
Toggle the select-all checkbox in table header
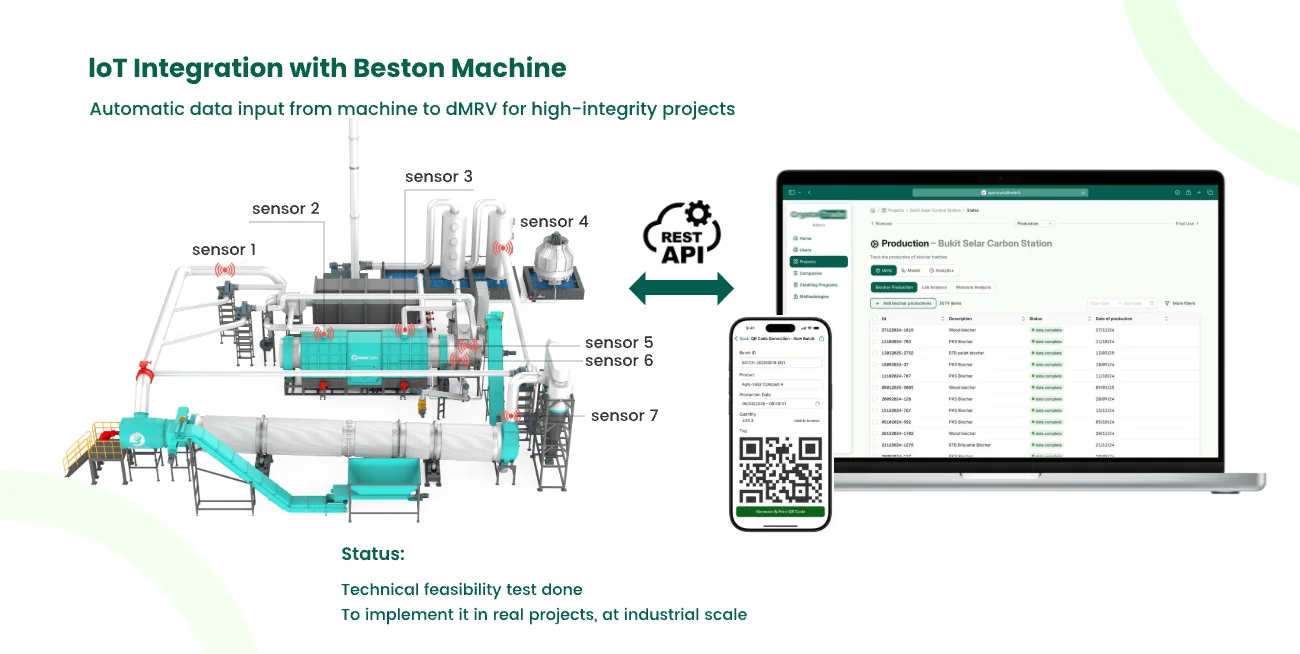tap(874, 318)
